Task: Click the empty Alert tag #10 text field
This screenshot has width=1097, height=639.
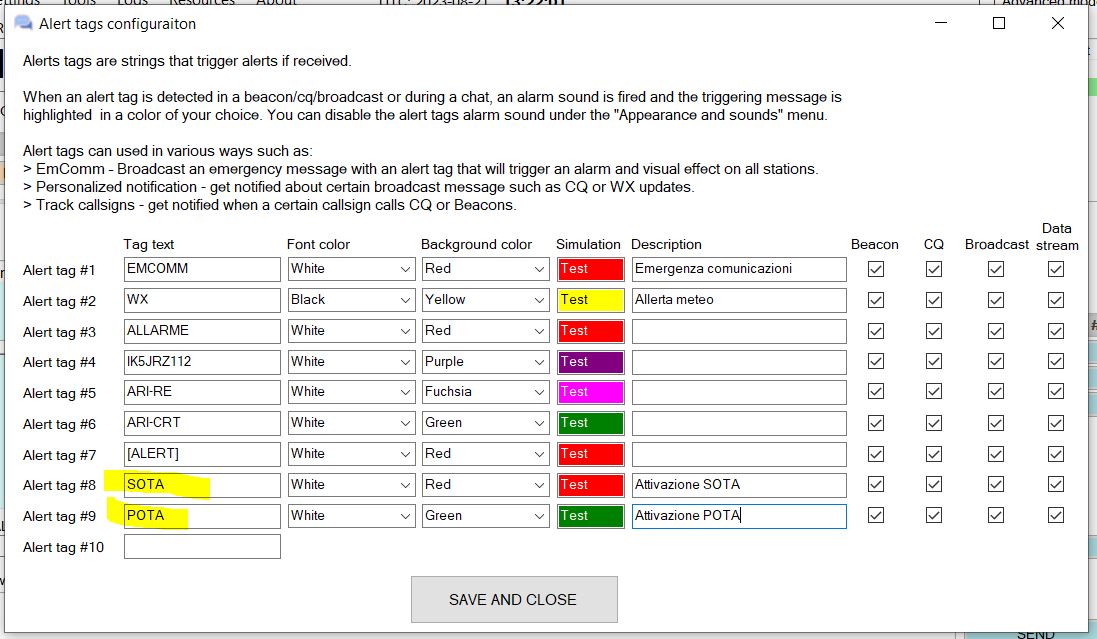Action: tap(202, 547)
